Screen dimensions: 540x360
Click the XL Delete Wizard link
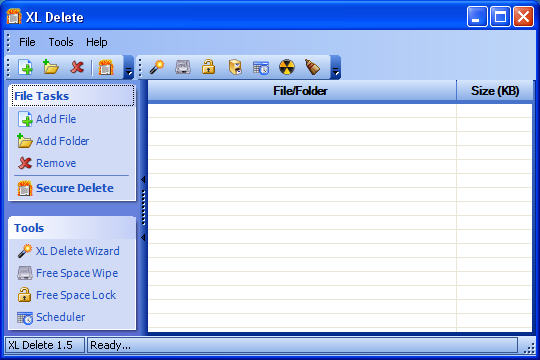(77, 251)
